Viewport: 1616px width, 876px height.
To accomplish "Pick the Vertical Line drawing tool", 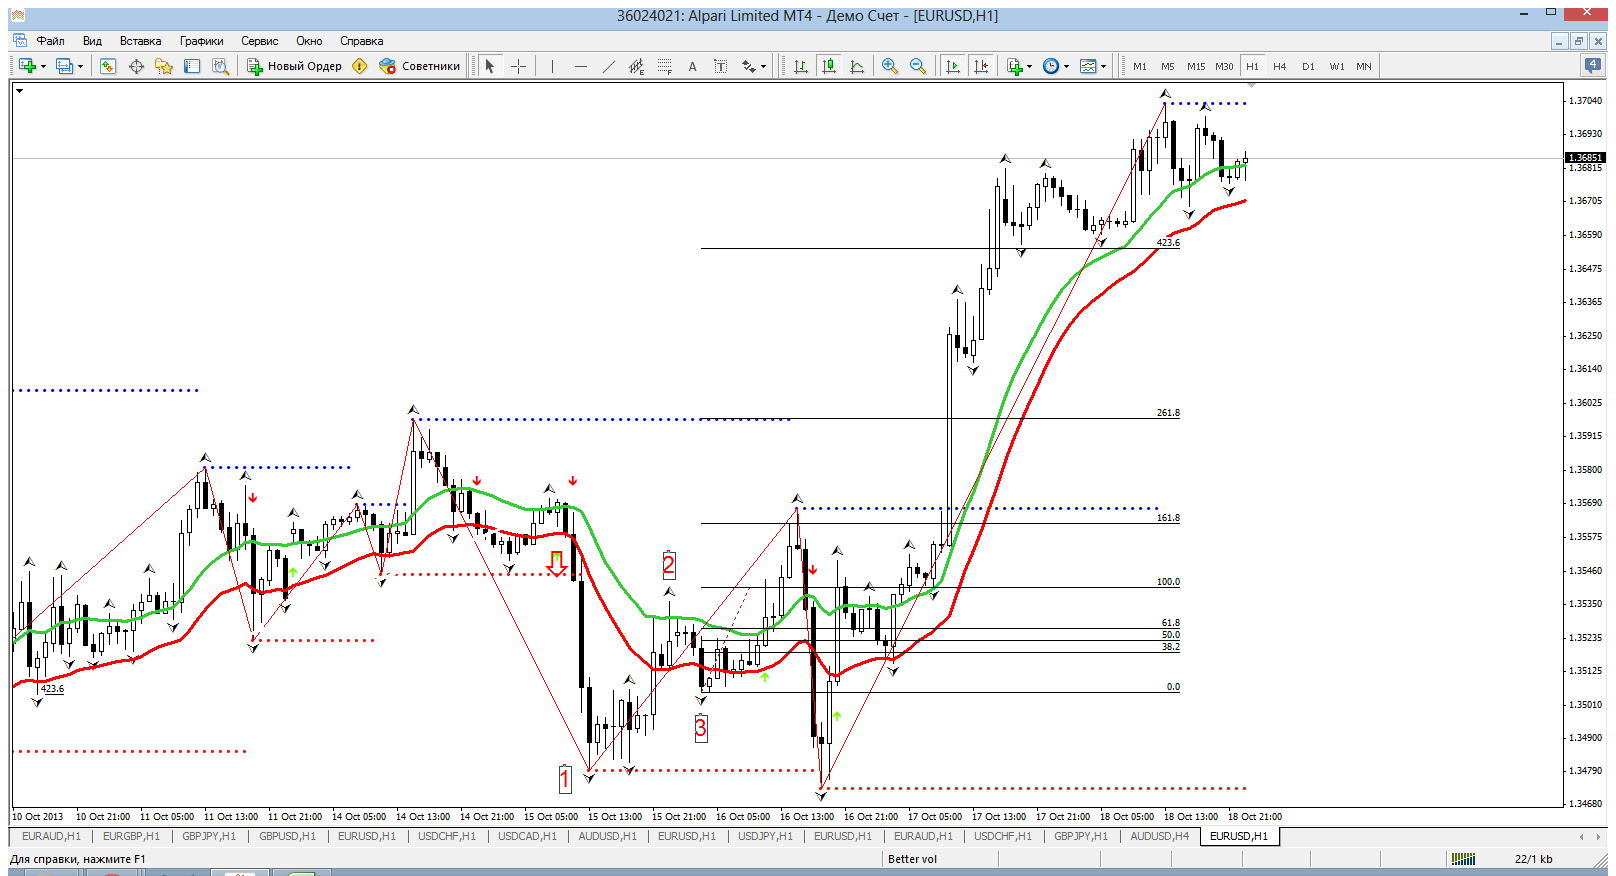I will pos(552,66).
